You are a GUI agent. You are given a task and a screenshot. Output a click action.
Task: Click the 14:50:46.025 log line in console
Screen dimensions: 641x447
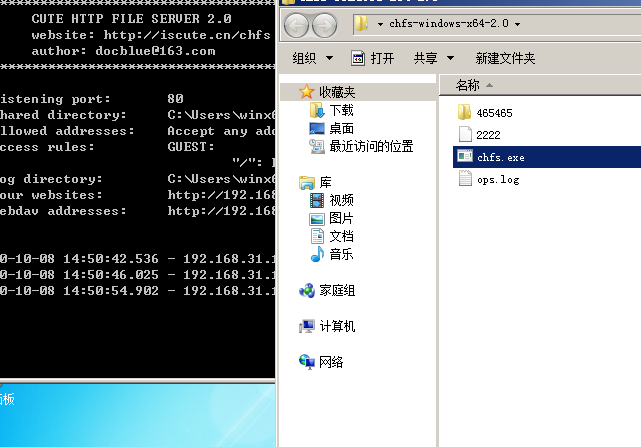click(137, 275)
